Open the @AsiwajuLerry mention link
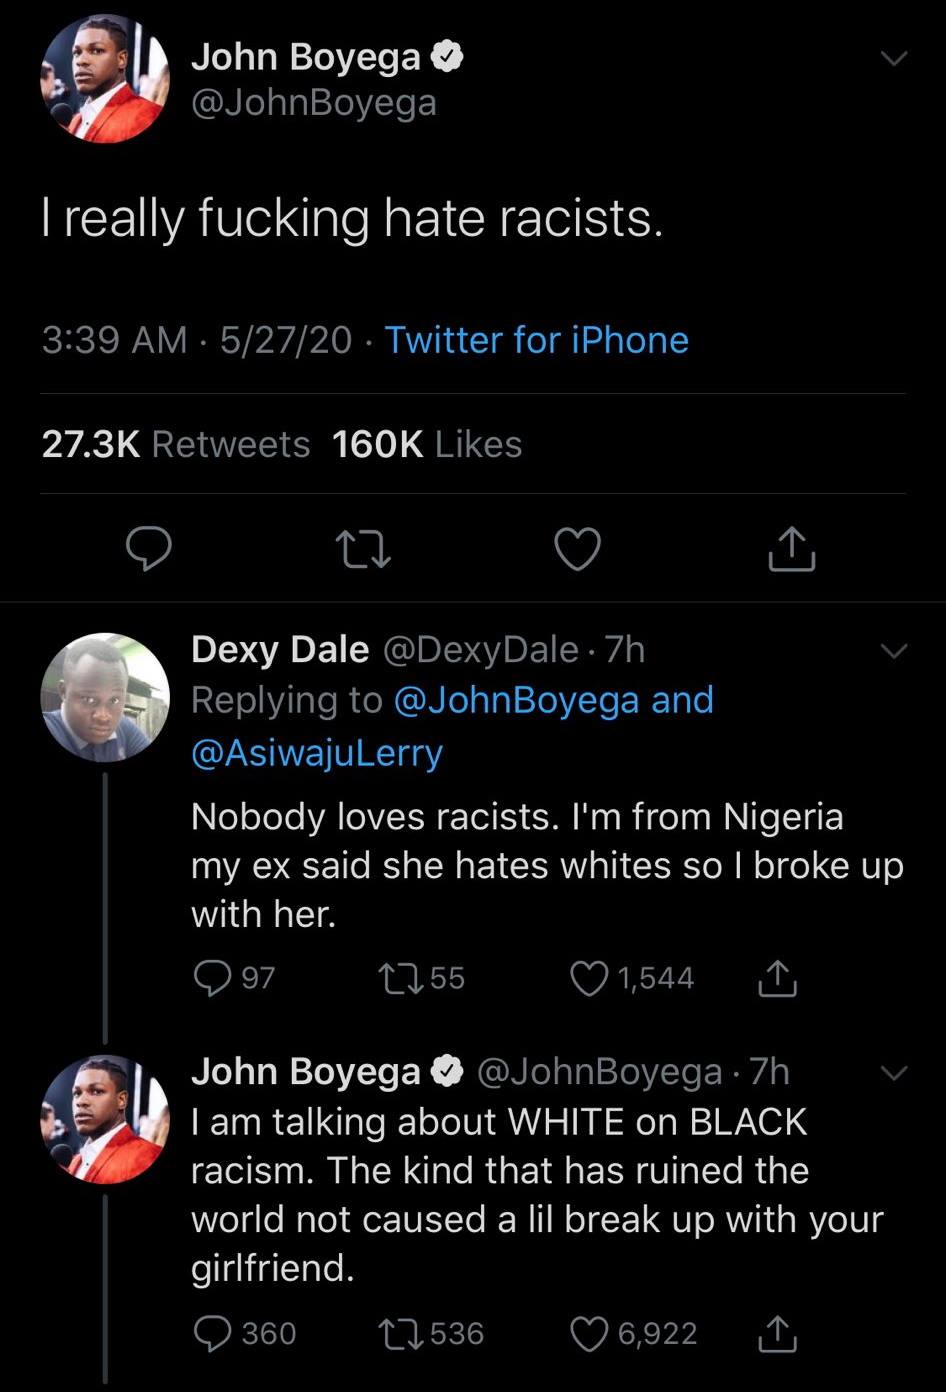Viewport: 946px width, 1392px height. [x=317, y=752]
